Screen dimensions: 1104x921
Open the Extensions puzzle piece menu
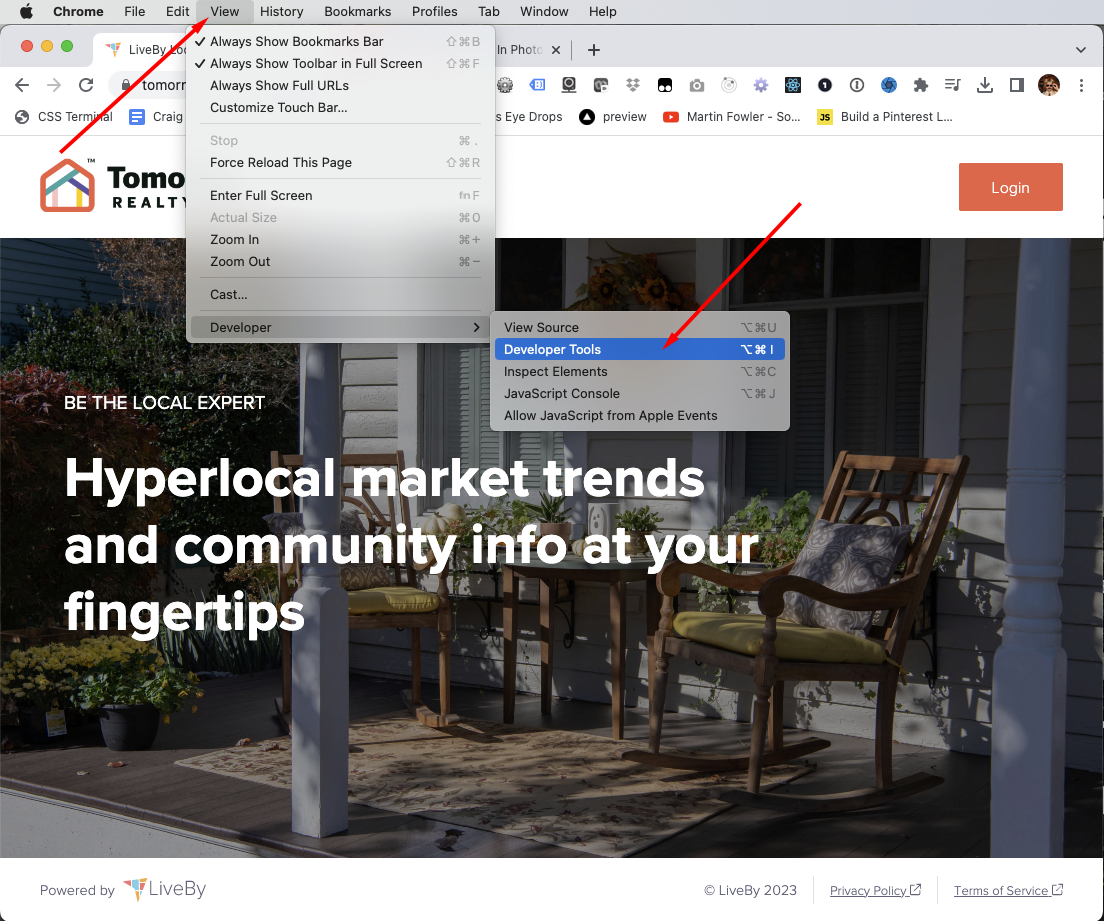click(x=920, y=85)
